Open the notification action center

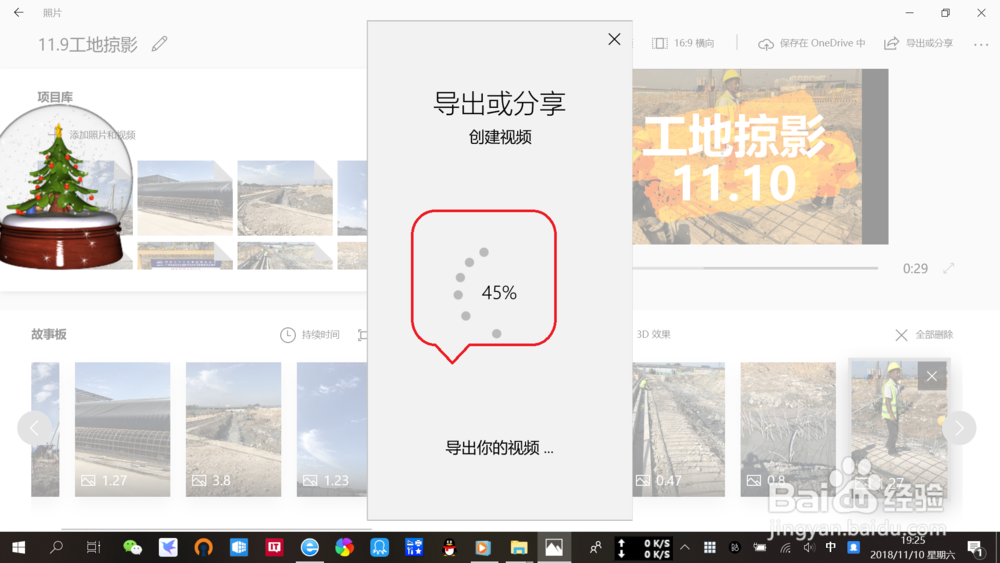974,547
